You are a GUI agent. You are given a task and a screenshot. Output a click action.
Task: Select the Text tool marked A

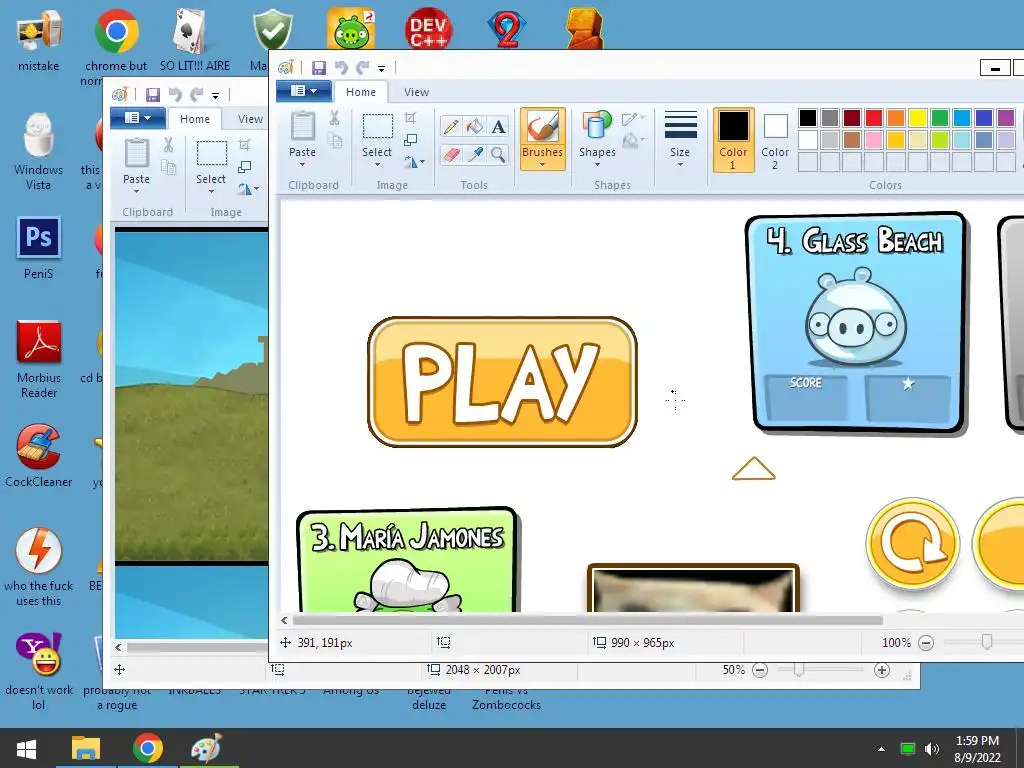[x=498, y=126]
